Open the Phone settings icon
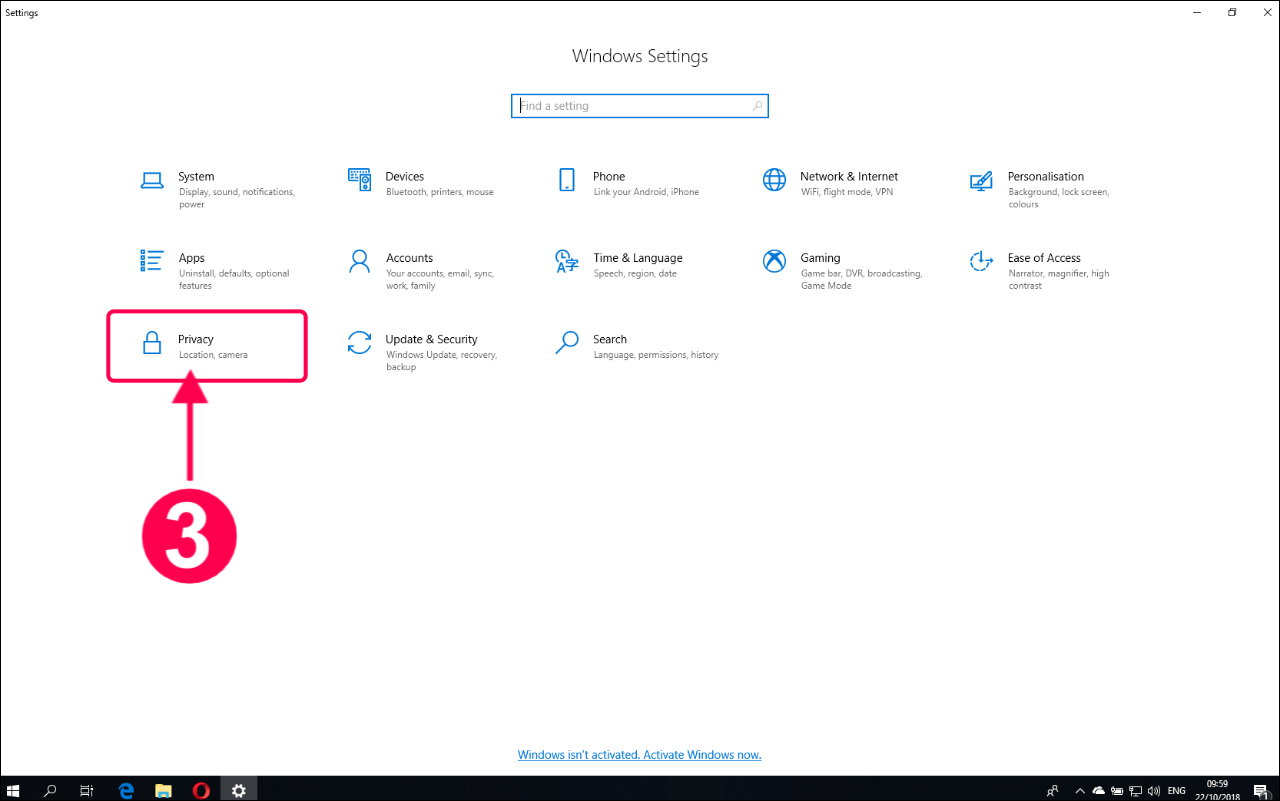Viewport: 1280px width, 801px height. click(567, 180)
